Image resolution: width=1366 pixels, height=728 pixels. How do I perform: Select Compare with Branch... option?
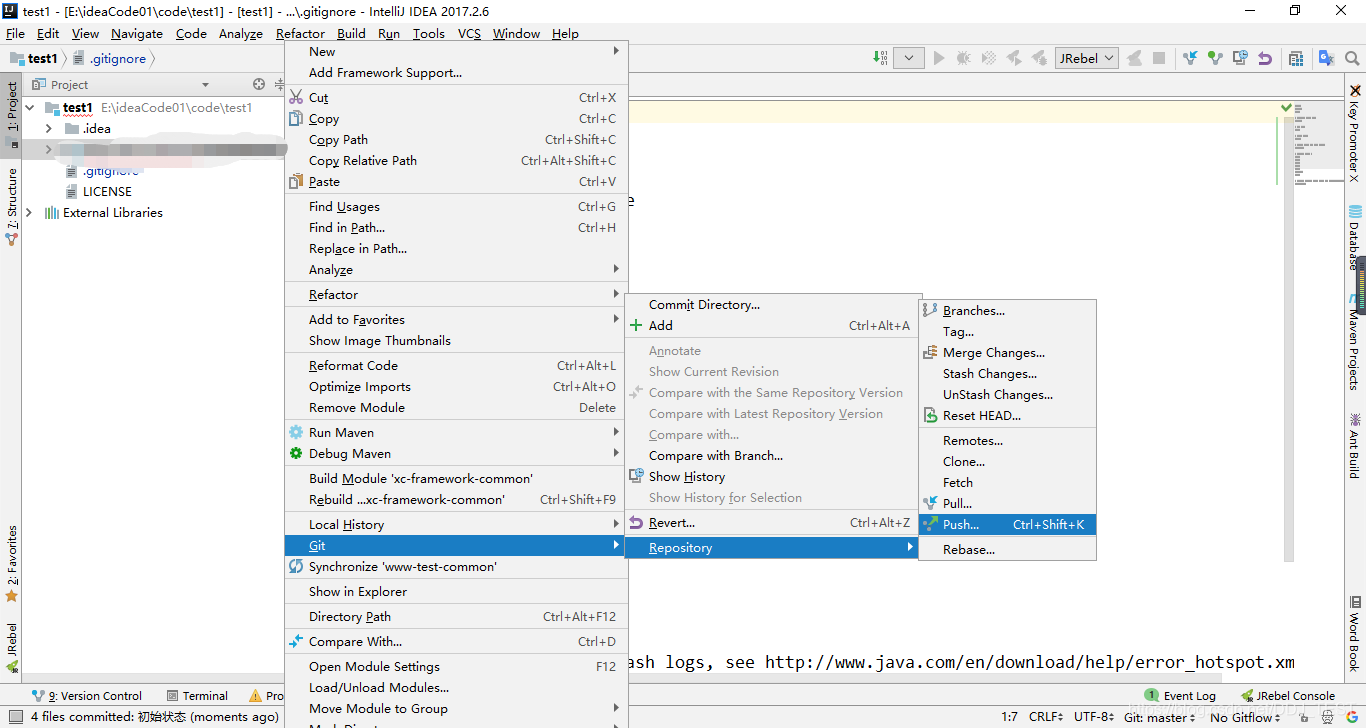pyautogui.click(x=772, y=455)
